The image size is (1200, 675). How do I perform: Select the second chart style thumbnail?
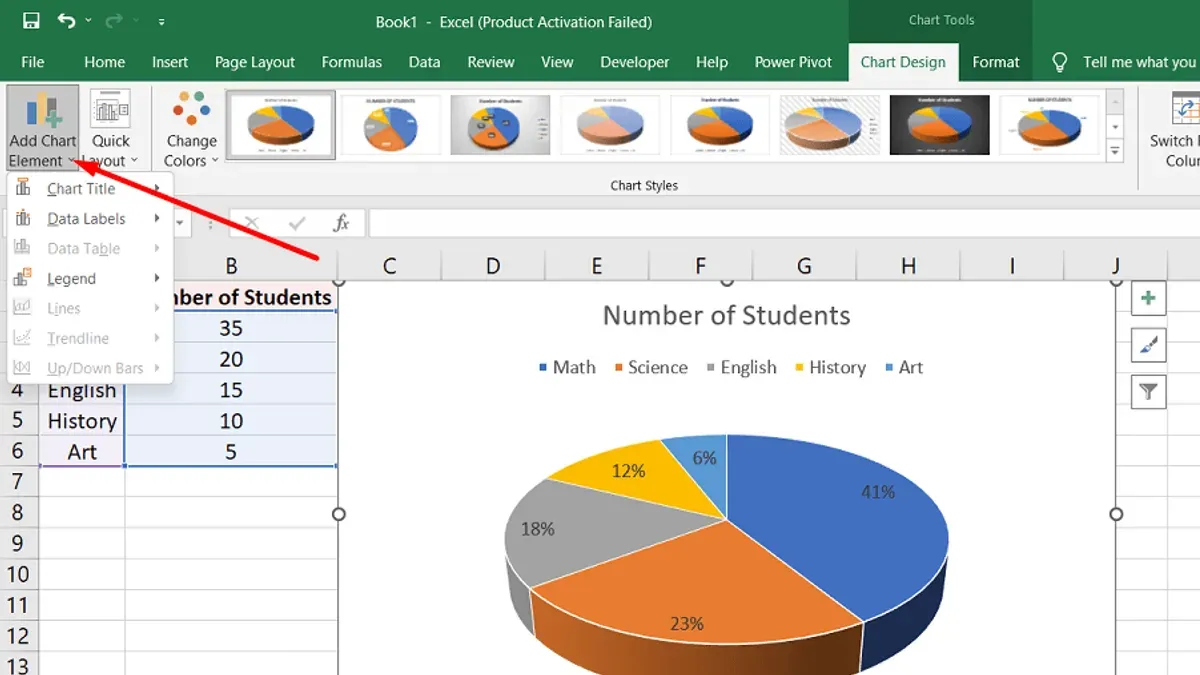[x=392, y=125]
